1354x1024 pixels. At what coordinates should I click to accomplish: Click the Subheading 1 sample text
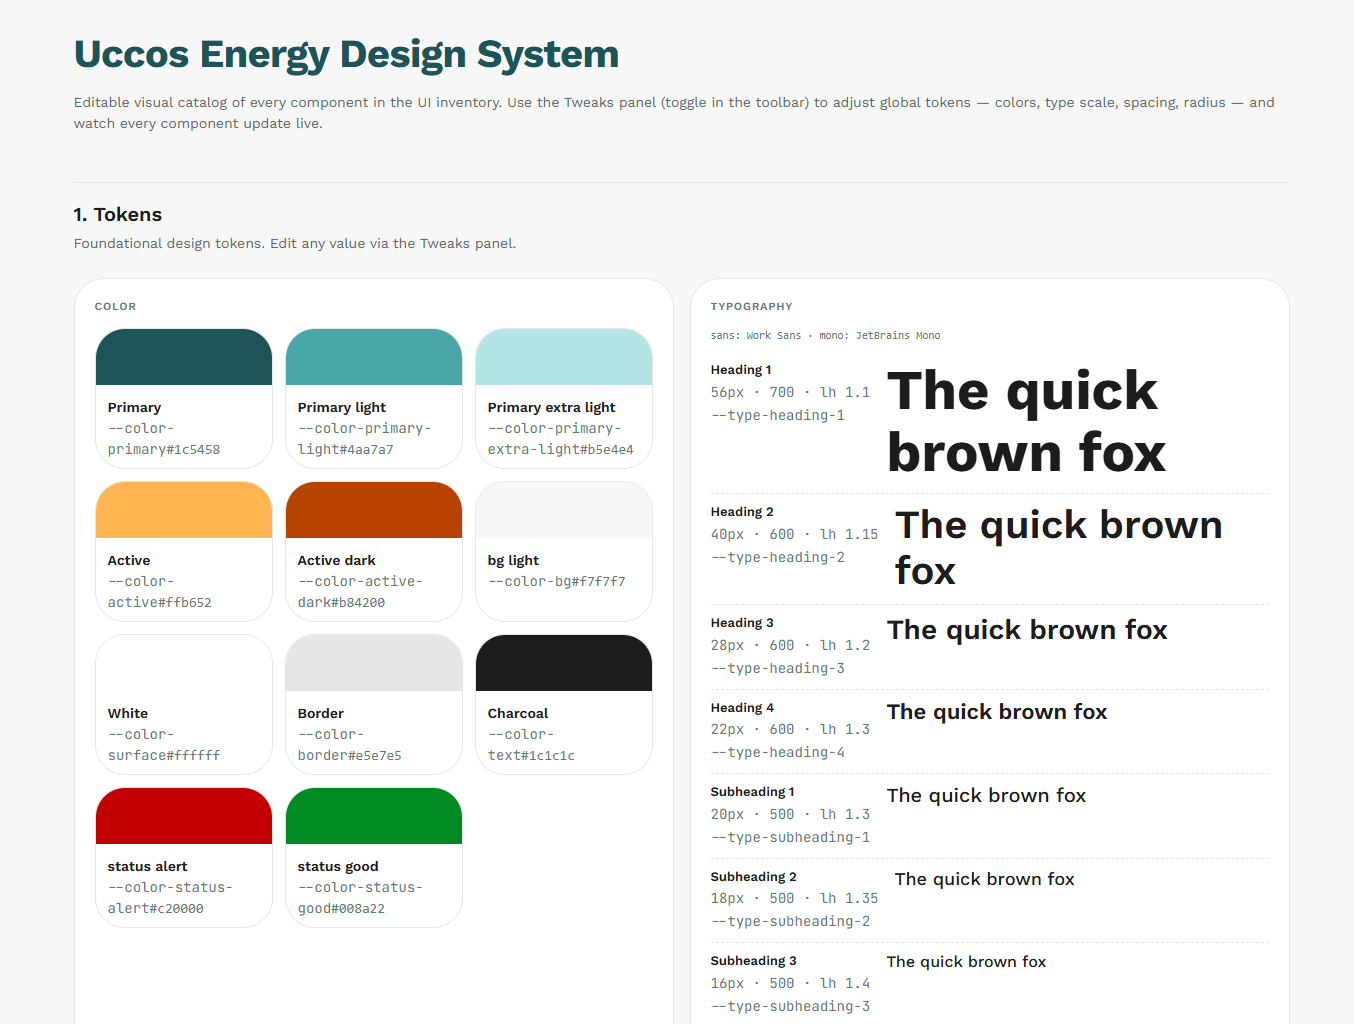coord(986,796)
